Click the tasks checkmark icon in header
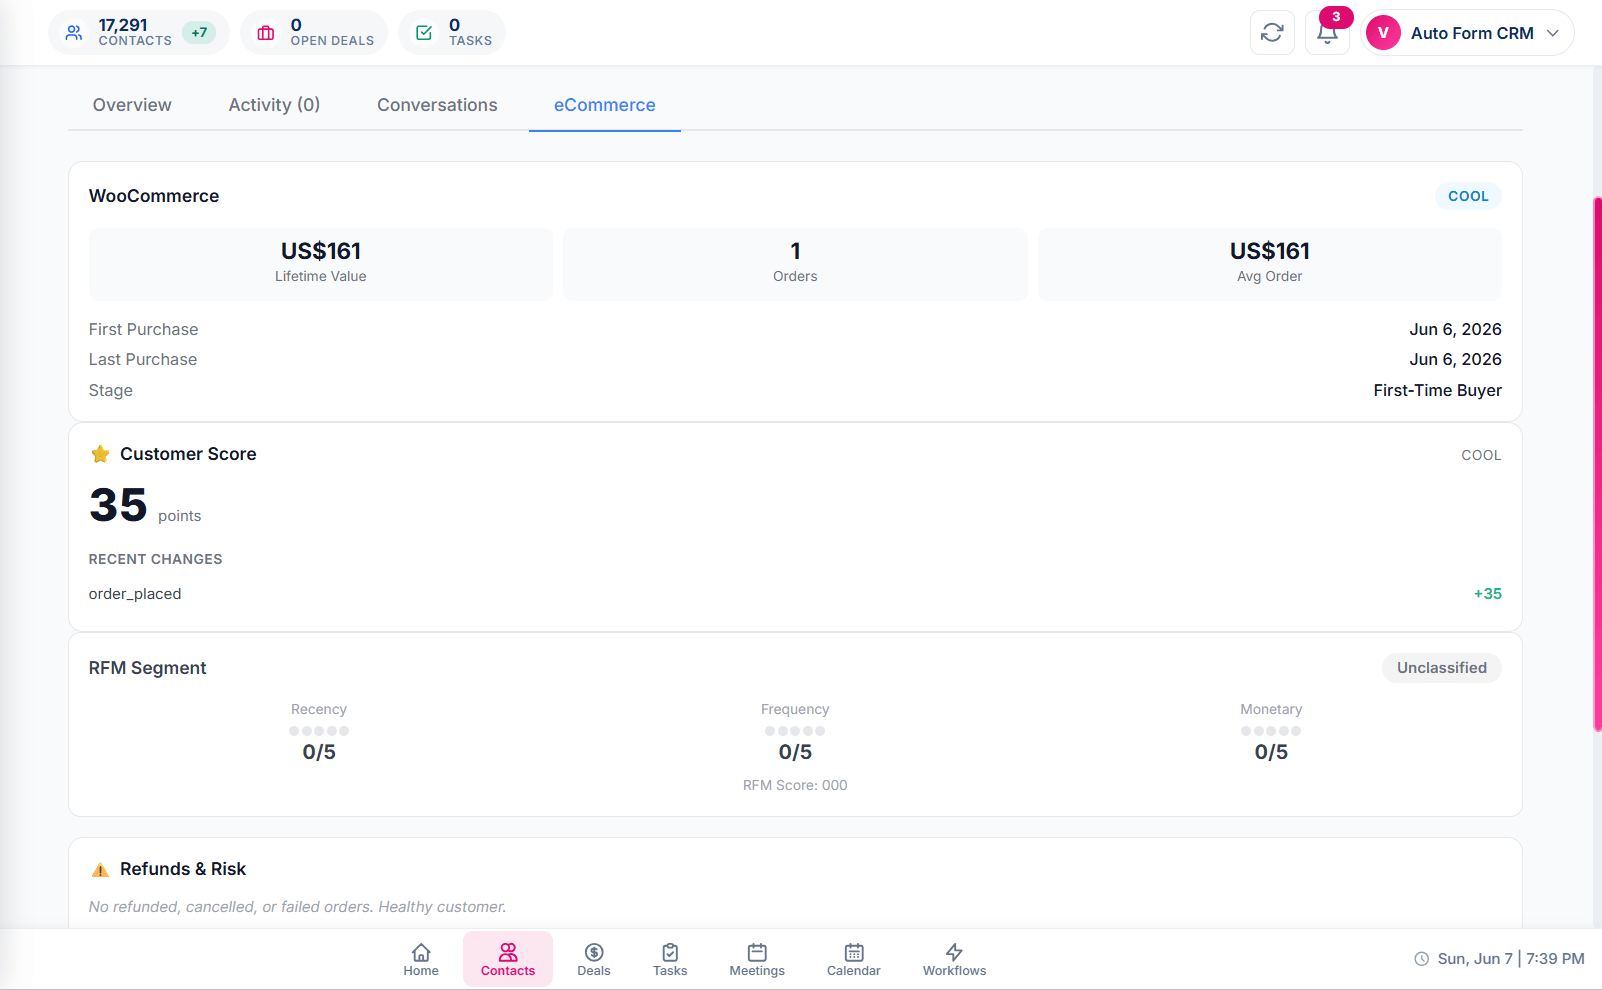This screenshot has height=990, width=1602. click(x=424, y=33)
